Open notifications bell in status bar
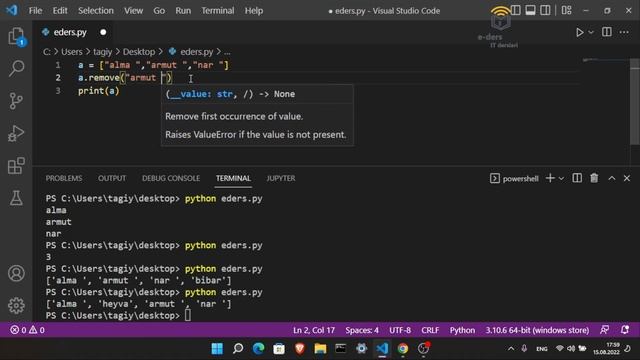Image resolution: width=640 pixels, height=360 pixels. (x=624, y=330)
